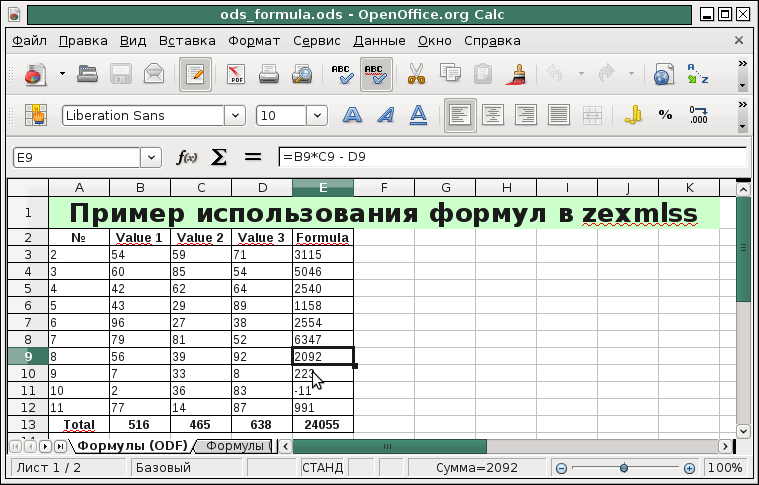Toggle Align Right
This screenshot has width=759, height=485.
click(526, 115)
